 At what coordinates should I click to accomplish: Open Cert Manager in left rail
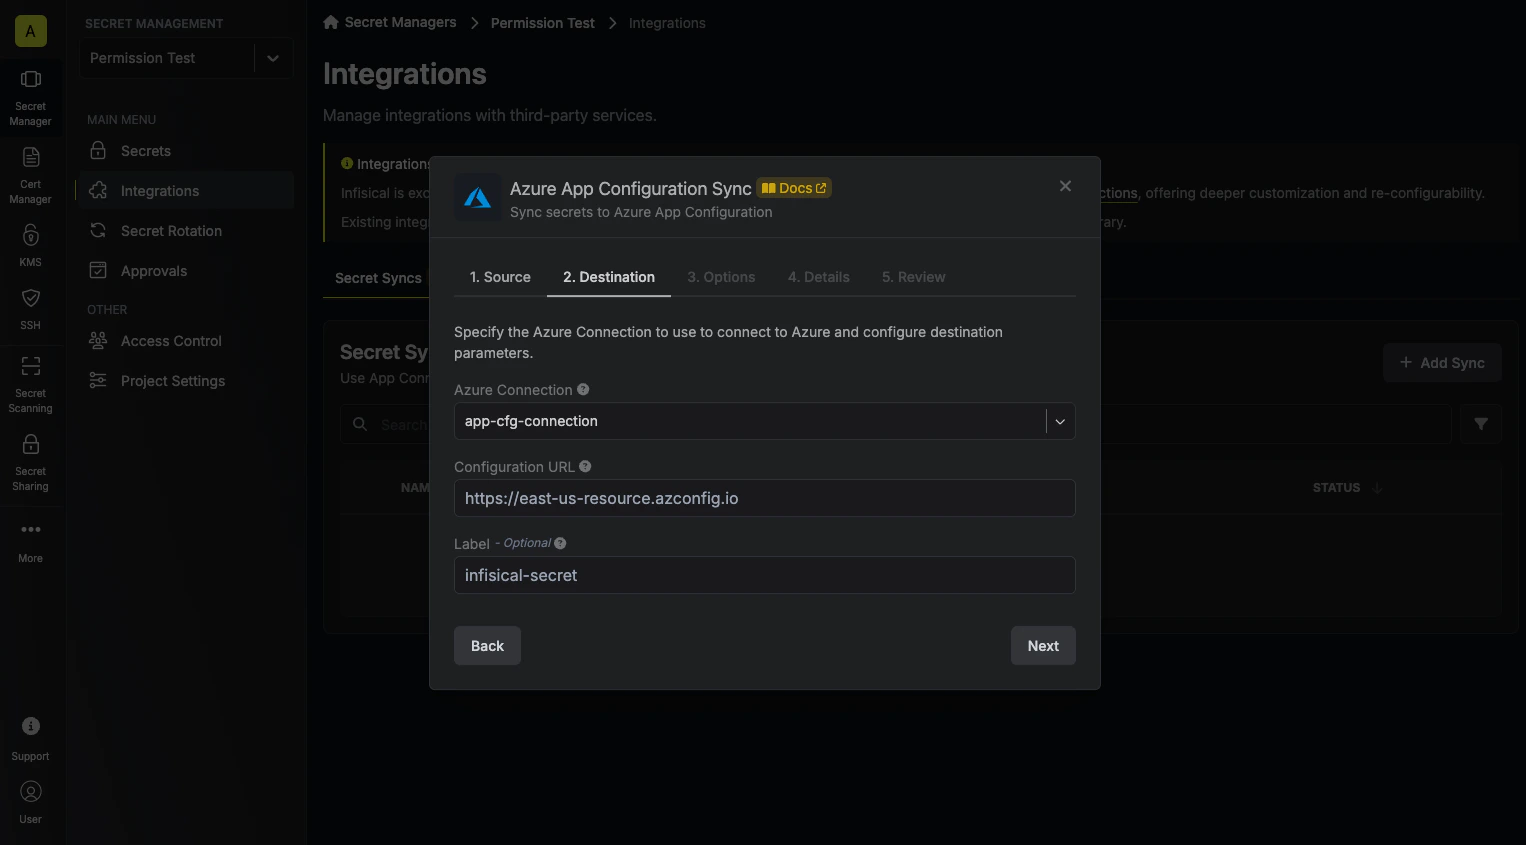(x=31, y=175)
